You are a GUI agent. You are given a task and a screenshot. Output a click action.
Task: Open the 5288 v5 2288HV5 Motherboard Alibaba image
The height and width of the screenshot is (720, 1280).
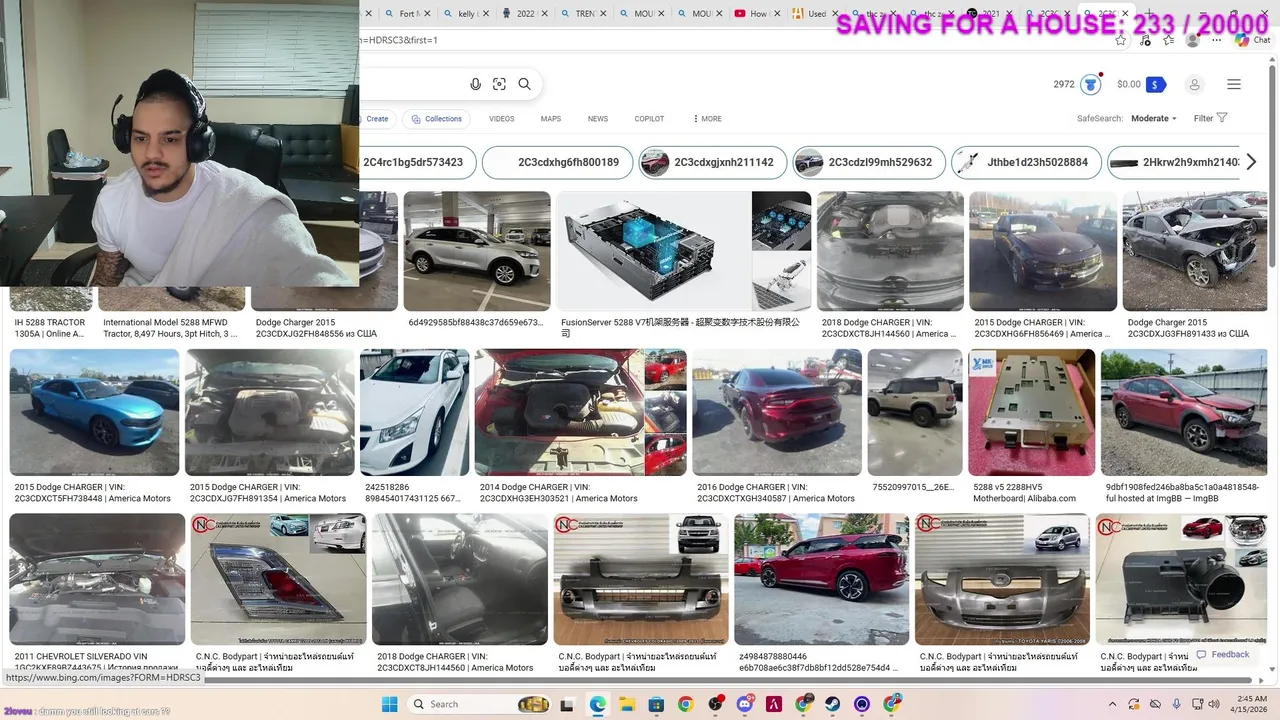pyautogui.click(x=1030, y=412)
